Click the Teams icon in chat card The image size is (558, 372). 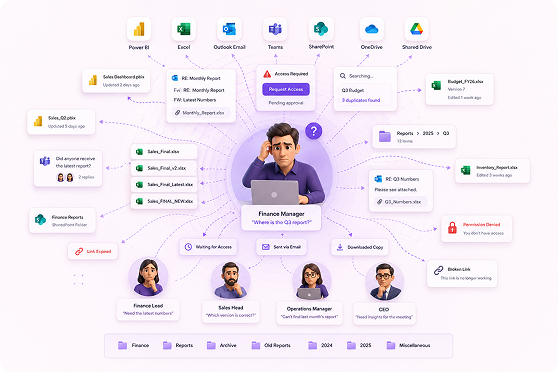click(x=45, y=161)
